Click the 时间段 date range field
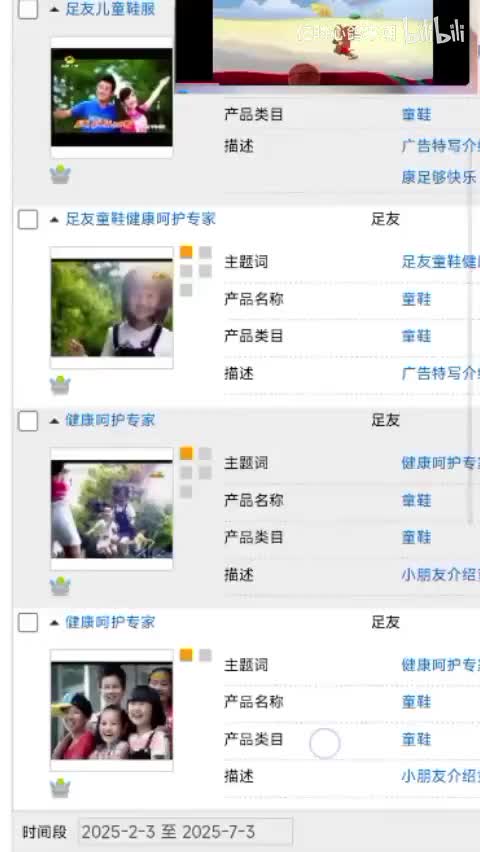Screen dimensions: 480x852 tap(185, 831)
